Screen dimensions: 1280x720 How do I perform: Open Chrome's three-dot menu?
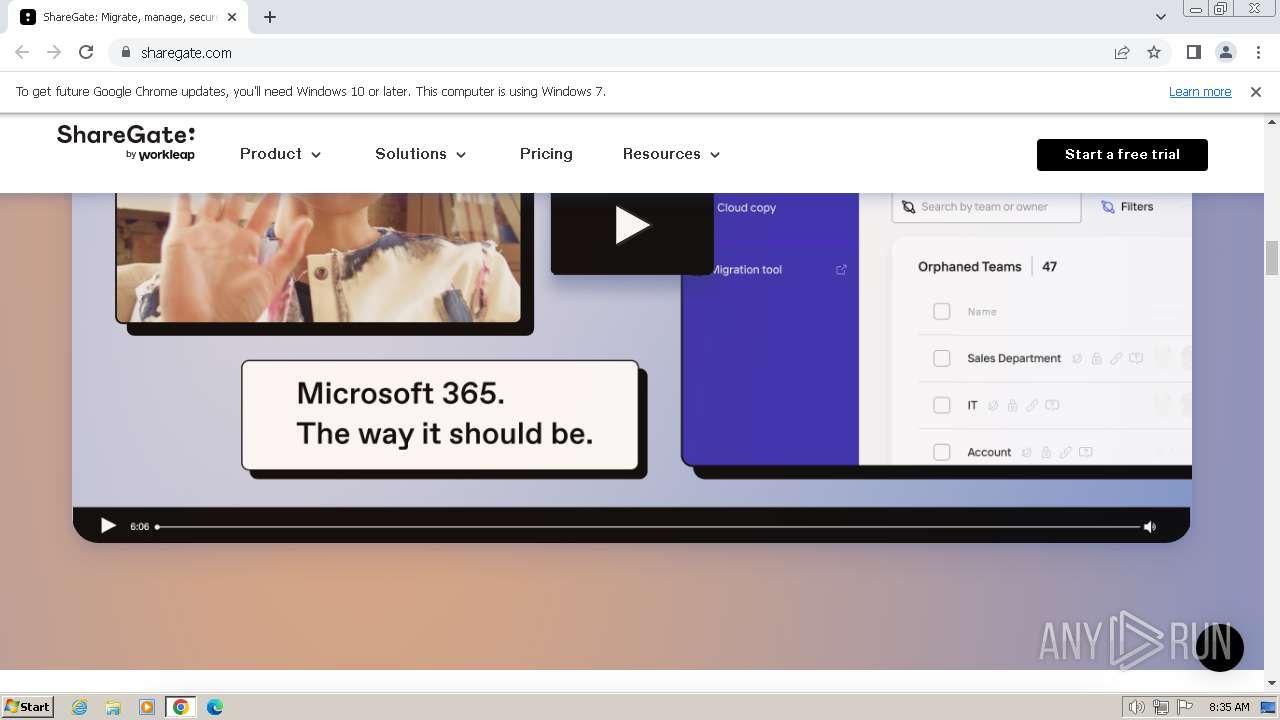click(x=1258, y=52)
